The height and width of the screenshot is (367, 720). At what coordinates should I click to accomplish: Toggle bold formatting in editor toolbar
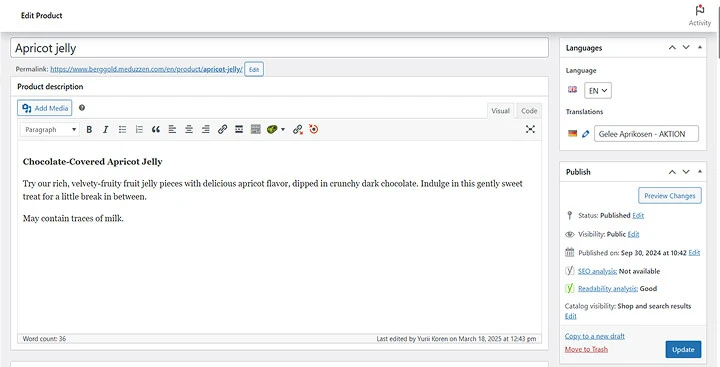click(x=89, y=130)
